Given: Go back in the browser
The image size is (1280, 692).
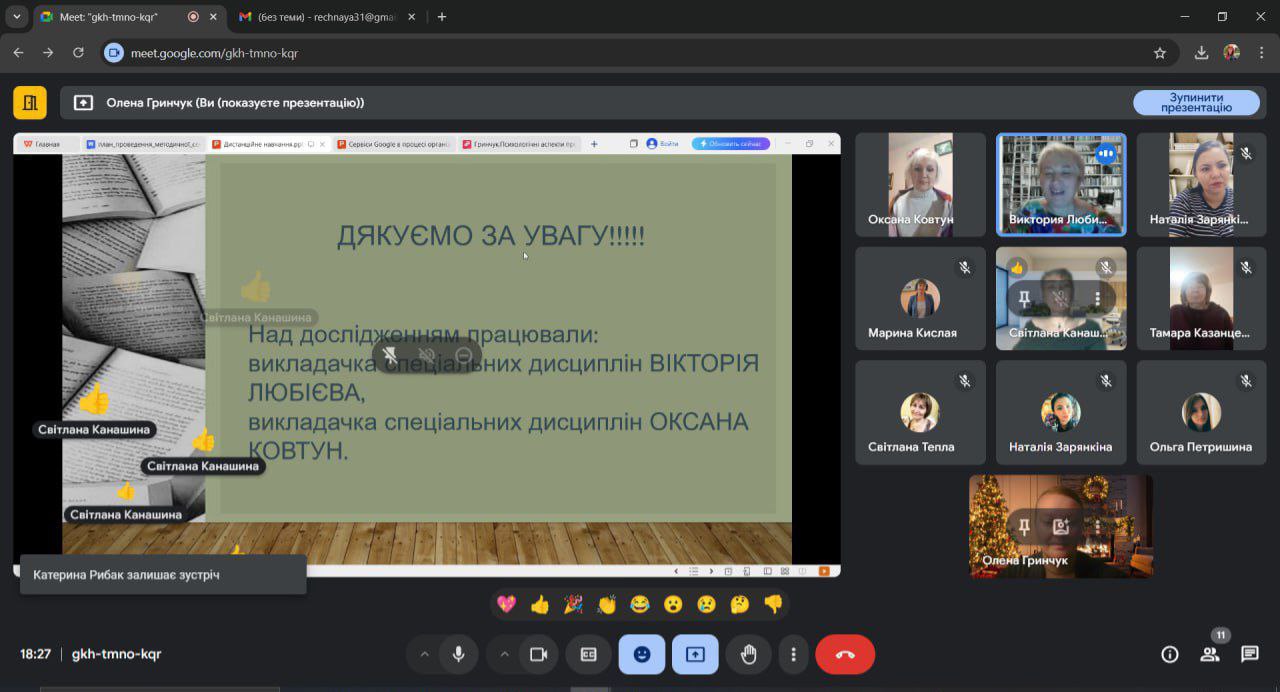Looking at the screenshot, I should click(18, 53).
